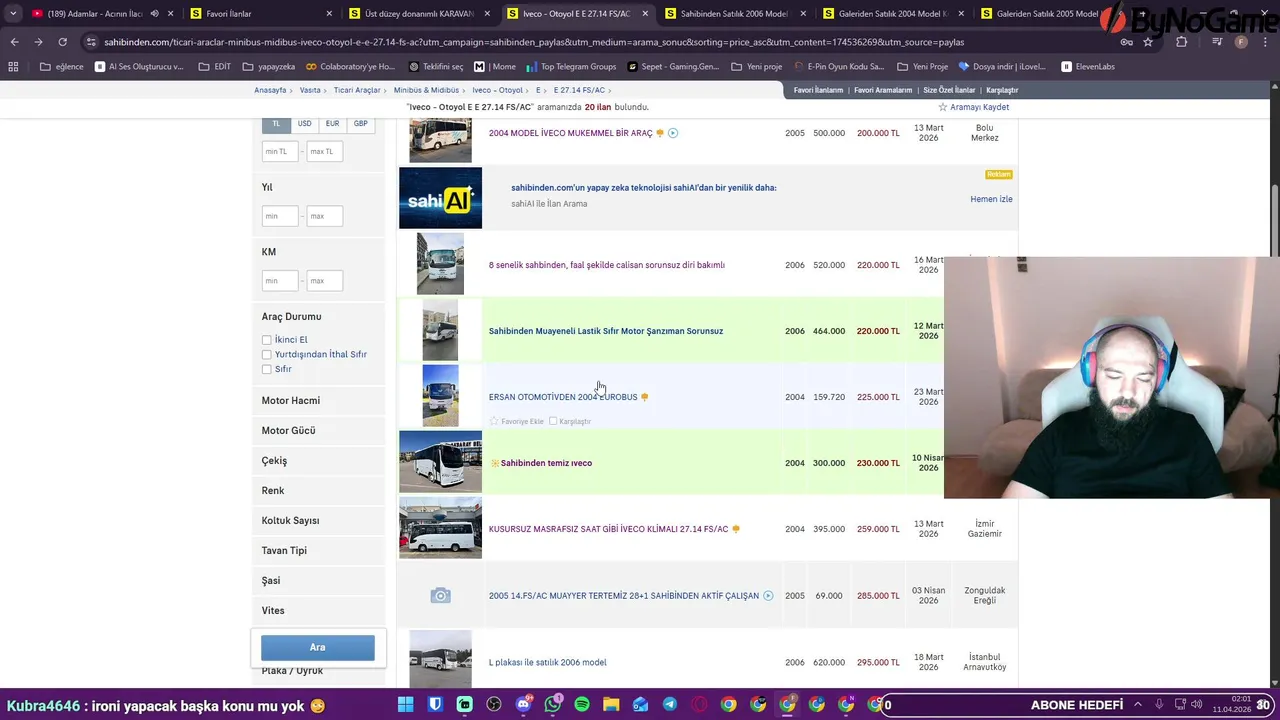Check the Yurtdışından İthal Sıfır checkbox
Viewport: 1280px width, 720px height.
tap(267, 355)
